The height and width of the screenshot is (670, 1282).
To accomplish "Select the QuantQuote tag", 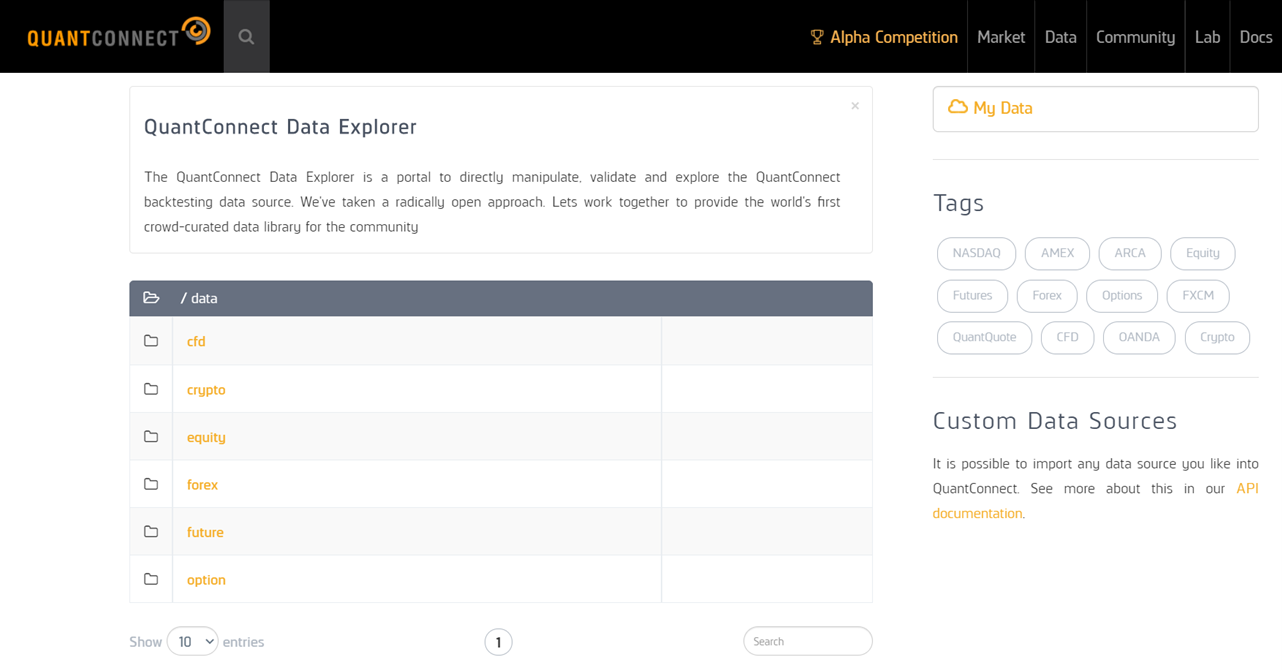I will (984, 337).
